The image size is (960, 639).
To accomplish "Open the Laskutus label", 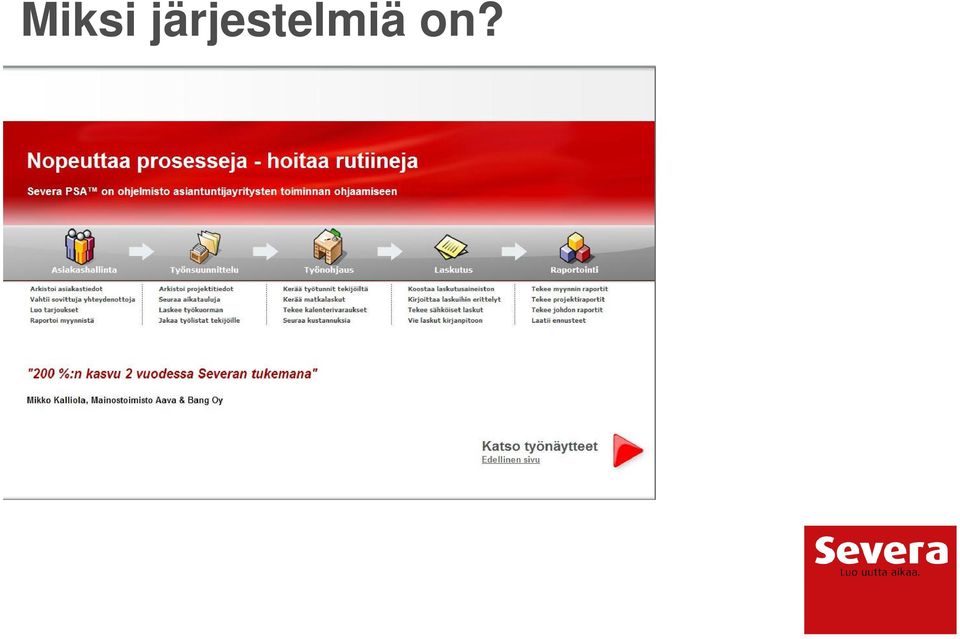I will [x=453, y=270].
